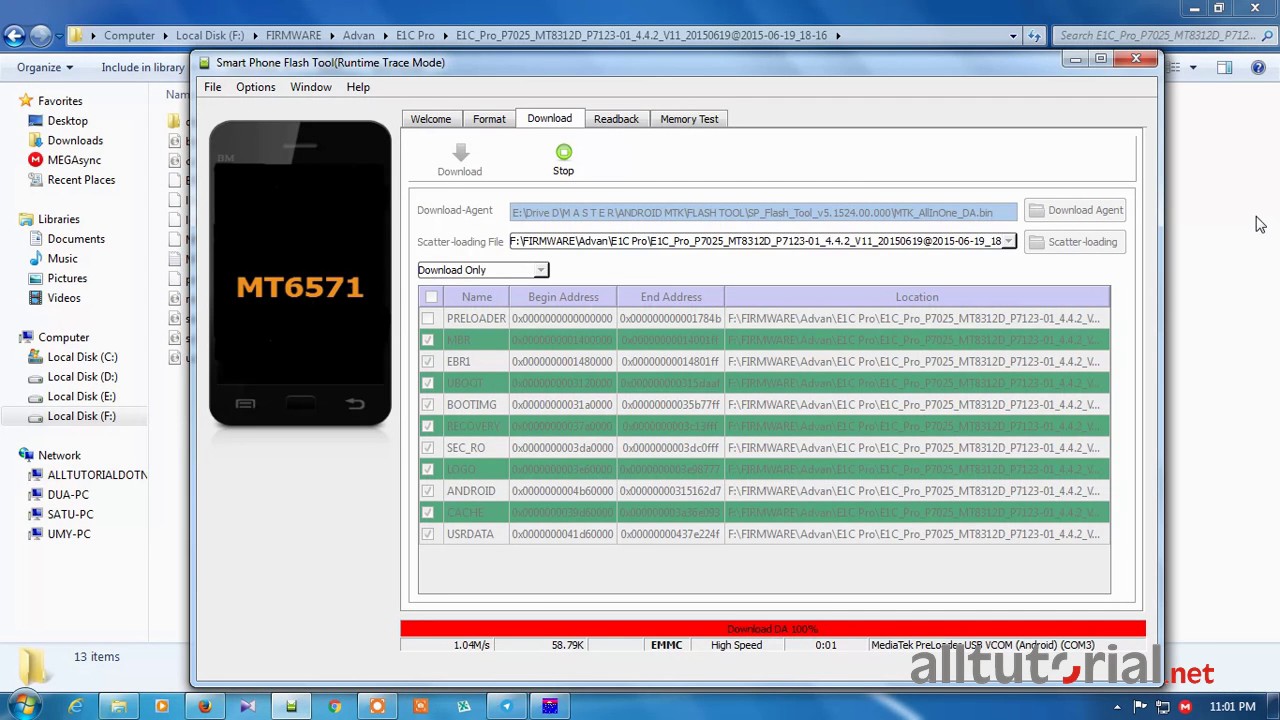Toggle the BOOTIMG row checkbox
Viewport: 1280px width, 720px height.
click(x=428, y=405)
